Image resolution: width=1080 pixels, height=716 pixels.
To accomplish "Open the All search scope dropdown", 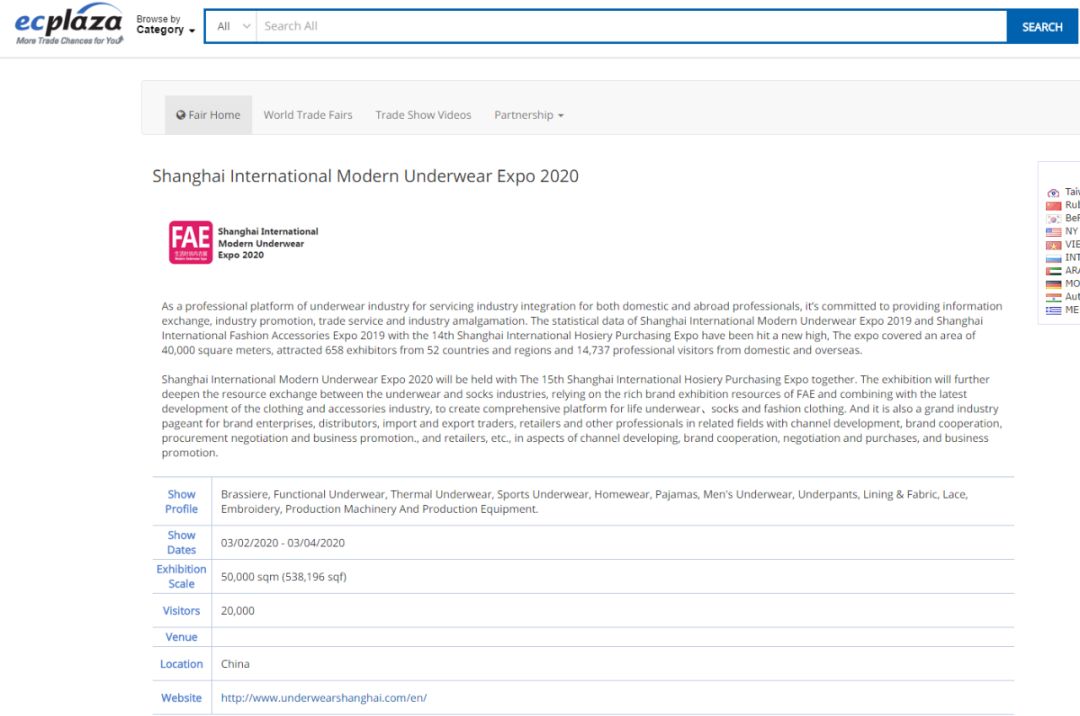I will 232,26.
